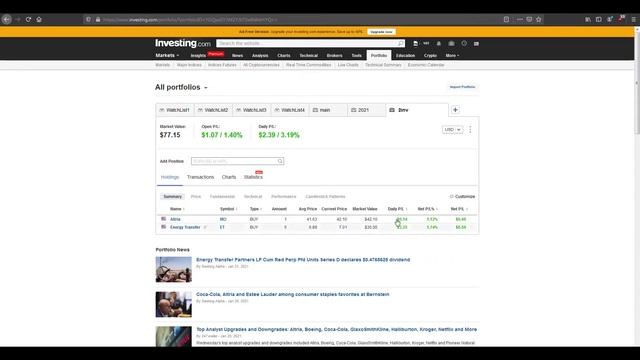Bookmark this page with the star icon
Image resolution: width=640 pixels, height=360 pixels.
point(538,19)
